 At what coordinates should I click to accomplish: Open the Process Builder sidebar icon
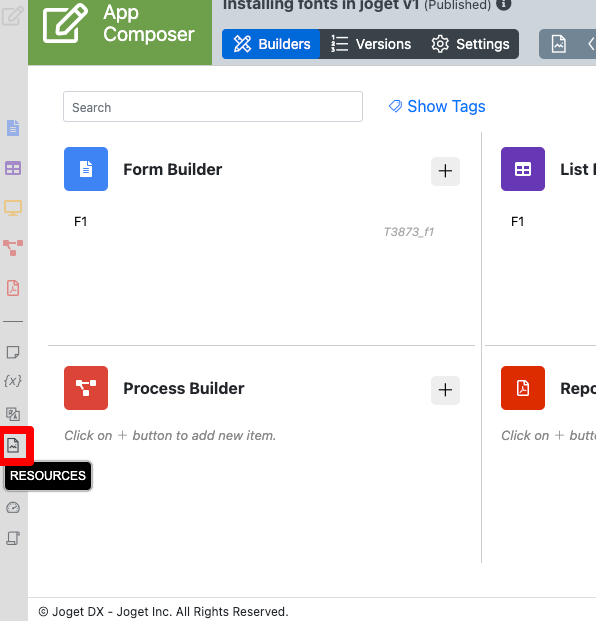(x=13, y=248)
